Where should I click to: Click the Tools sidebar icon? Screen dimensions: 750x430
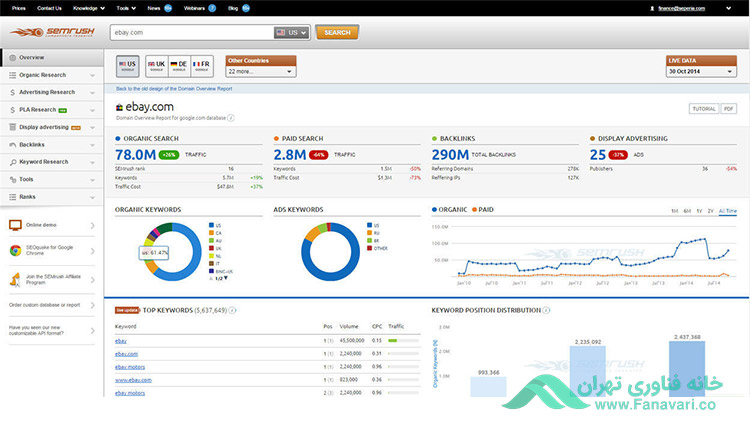coord(12,179)
